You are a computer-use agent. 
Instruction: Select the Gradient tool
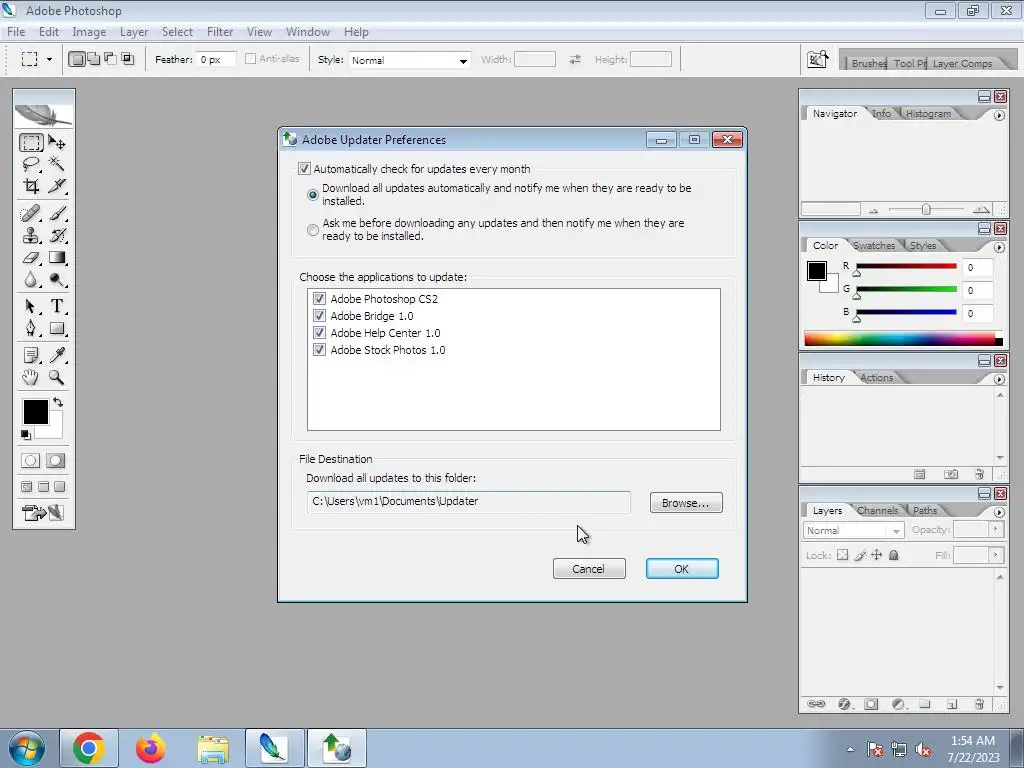pyautogui.click(x=57, y=257)
